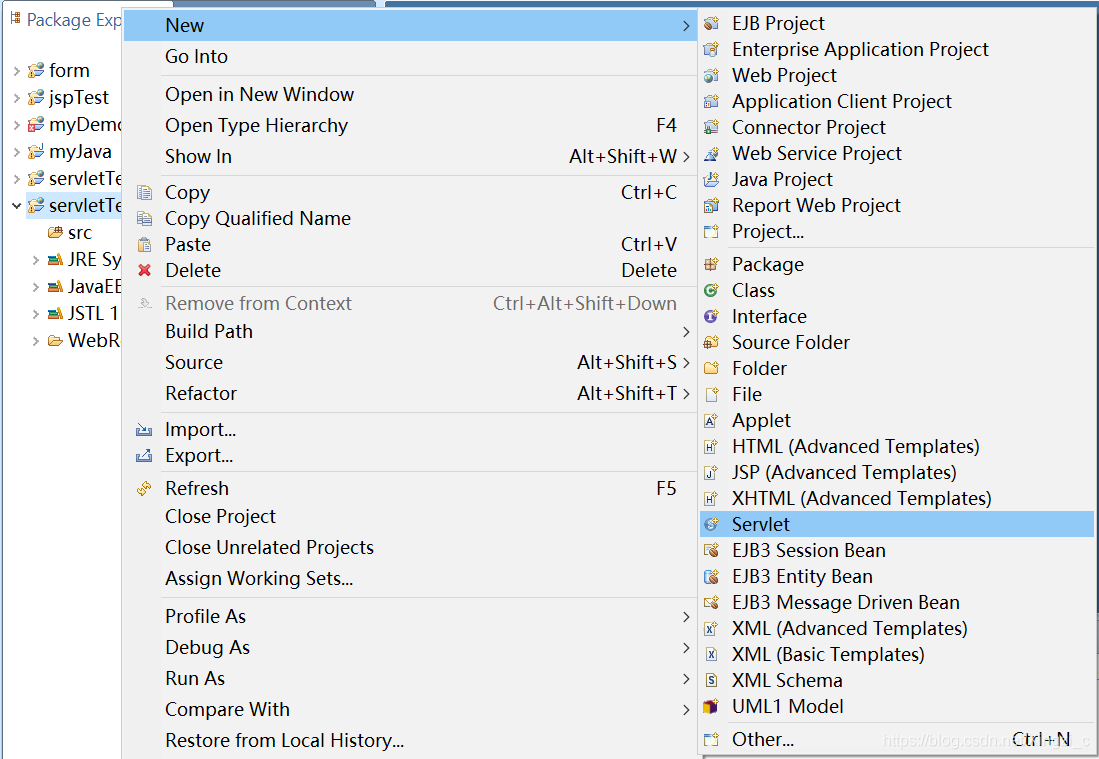Click the Application Client Project icon

click(x=711, y=102)
